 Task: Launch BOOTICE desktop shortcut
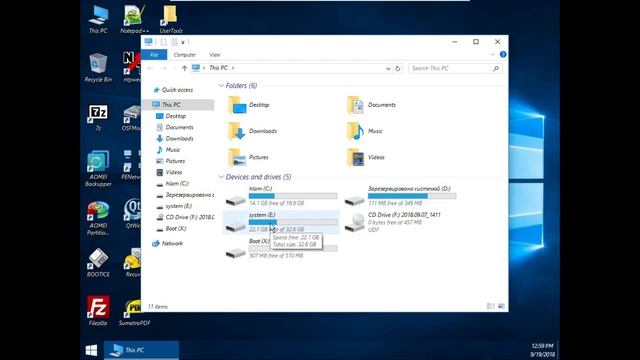click(x=98, y=263)
